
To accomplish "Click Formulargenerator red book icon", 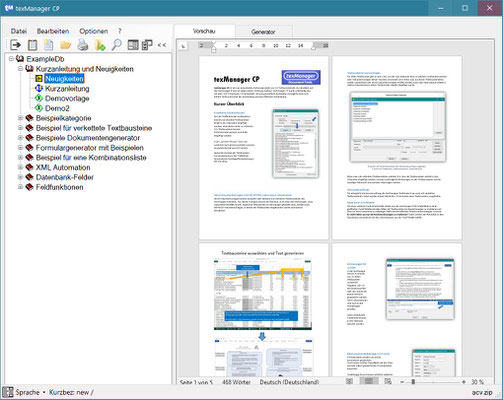I will point(30,147).
